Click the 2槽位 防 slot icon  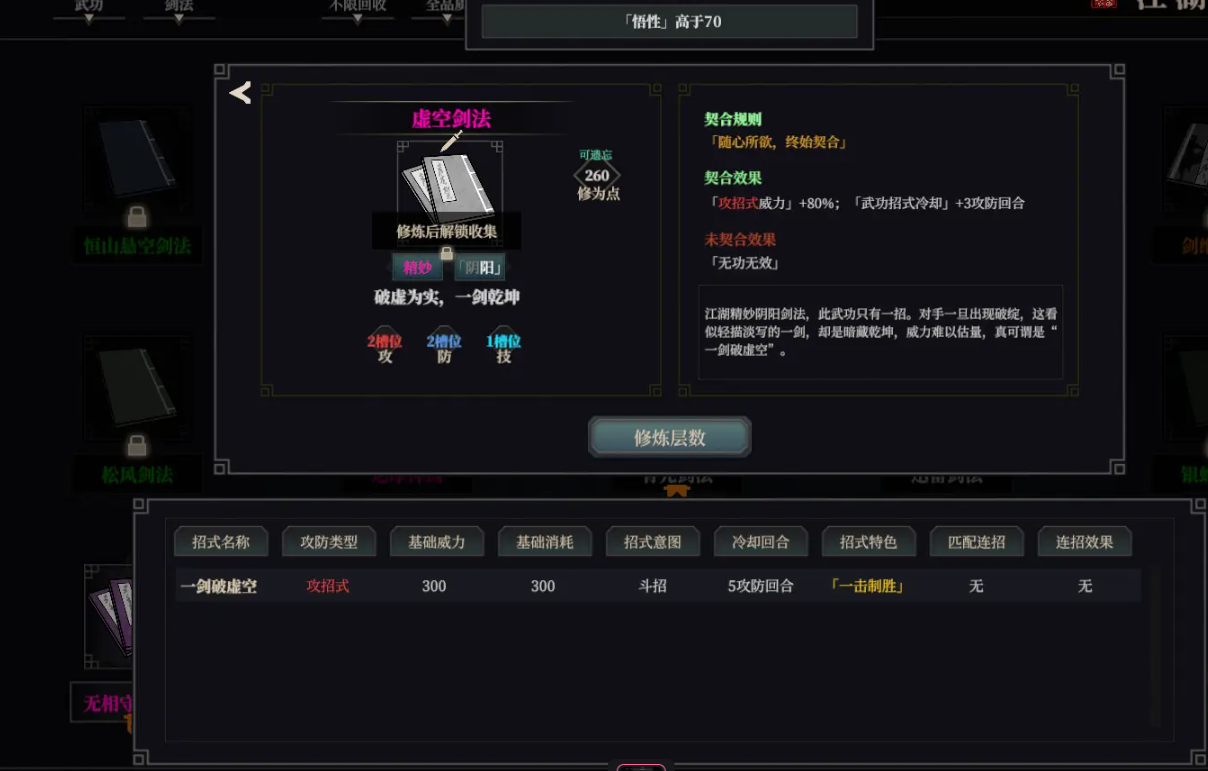444,346
